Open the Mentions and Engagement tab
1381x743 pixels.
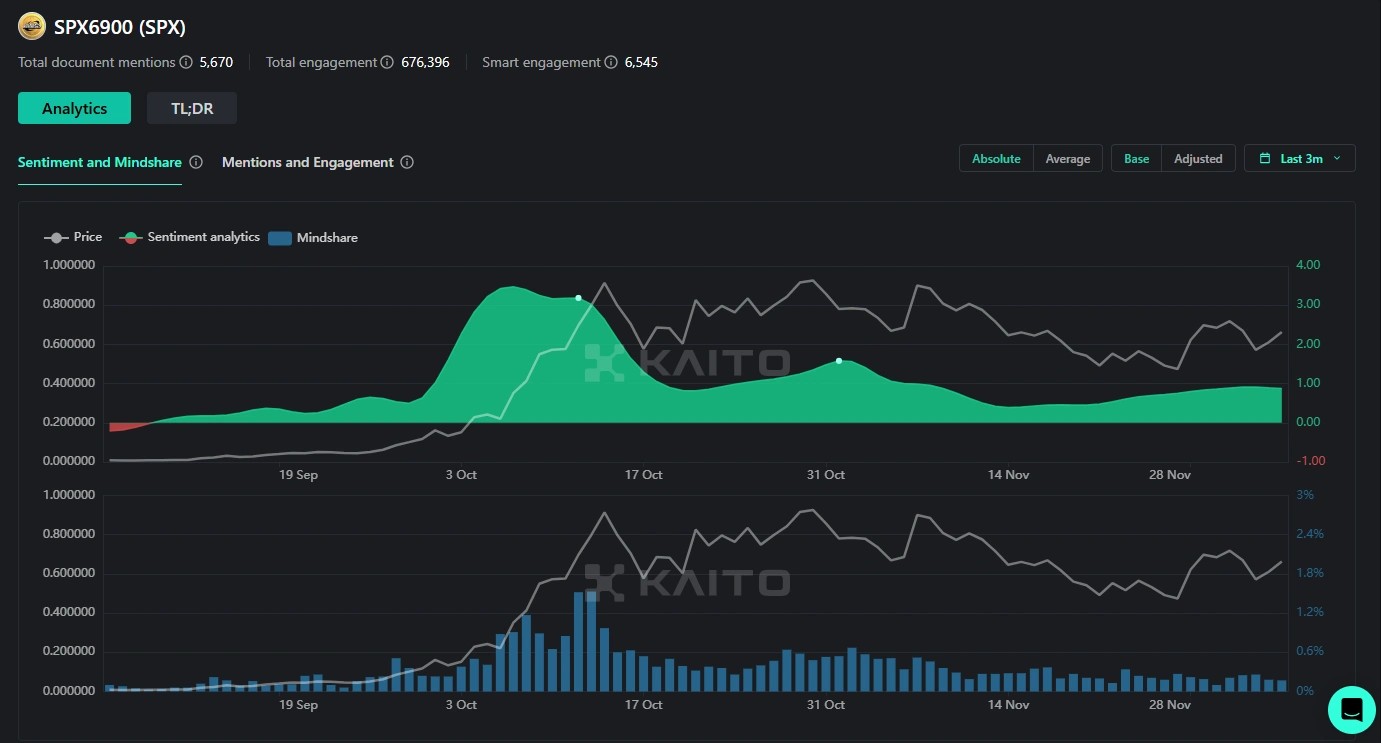point(307,162)
